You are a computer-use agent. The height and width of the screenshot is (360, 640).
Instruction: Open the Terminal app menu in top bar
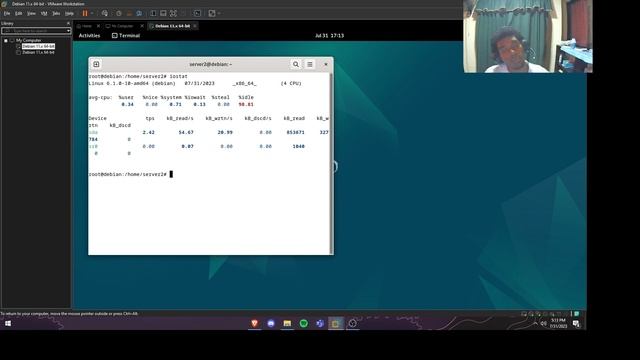[126, 36]
